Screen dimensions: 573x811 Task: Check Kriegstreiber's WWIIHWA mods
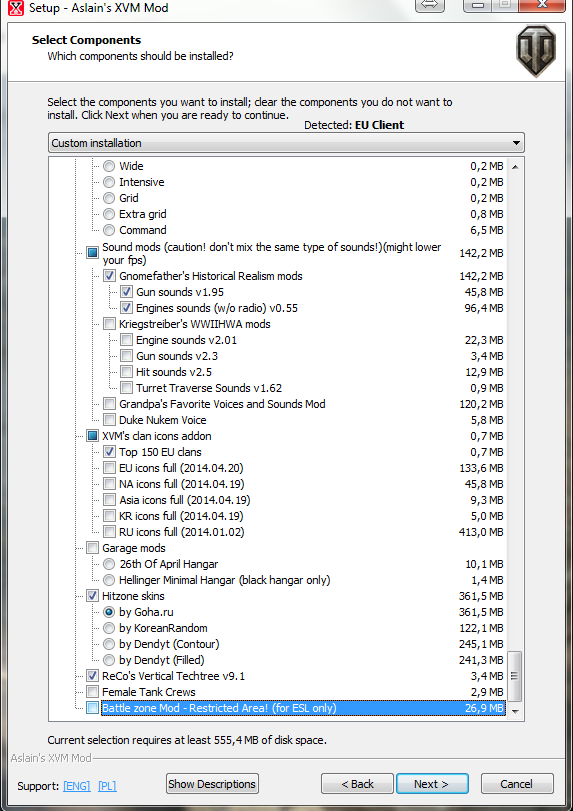(109, 324)
